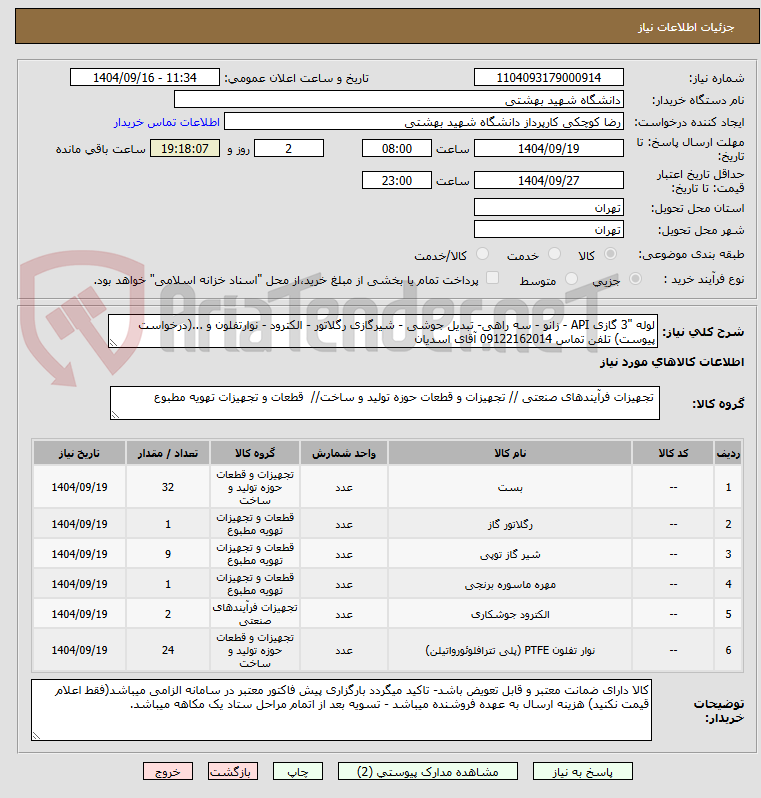
Task: Click the requester field رضا کوچکی کارپرداز
Action: click(424, 122)
